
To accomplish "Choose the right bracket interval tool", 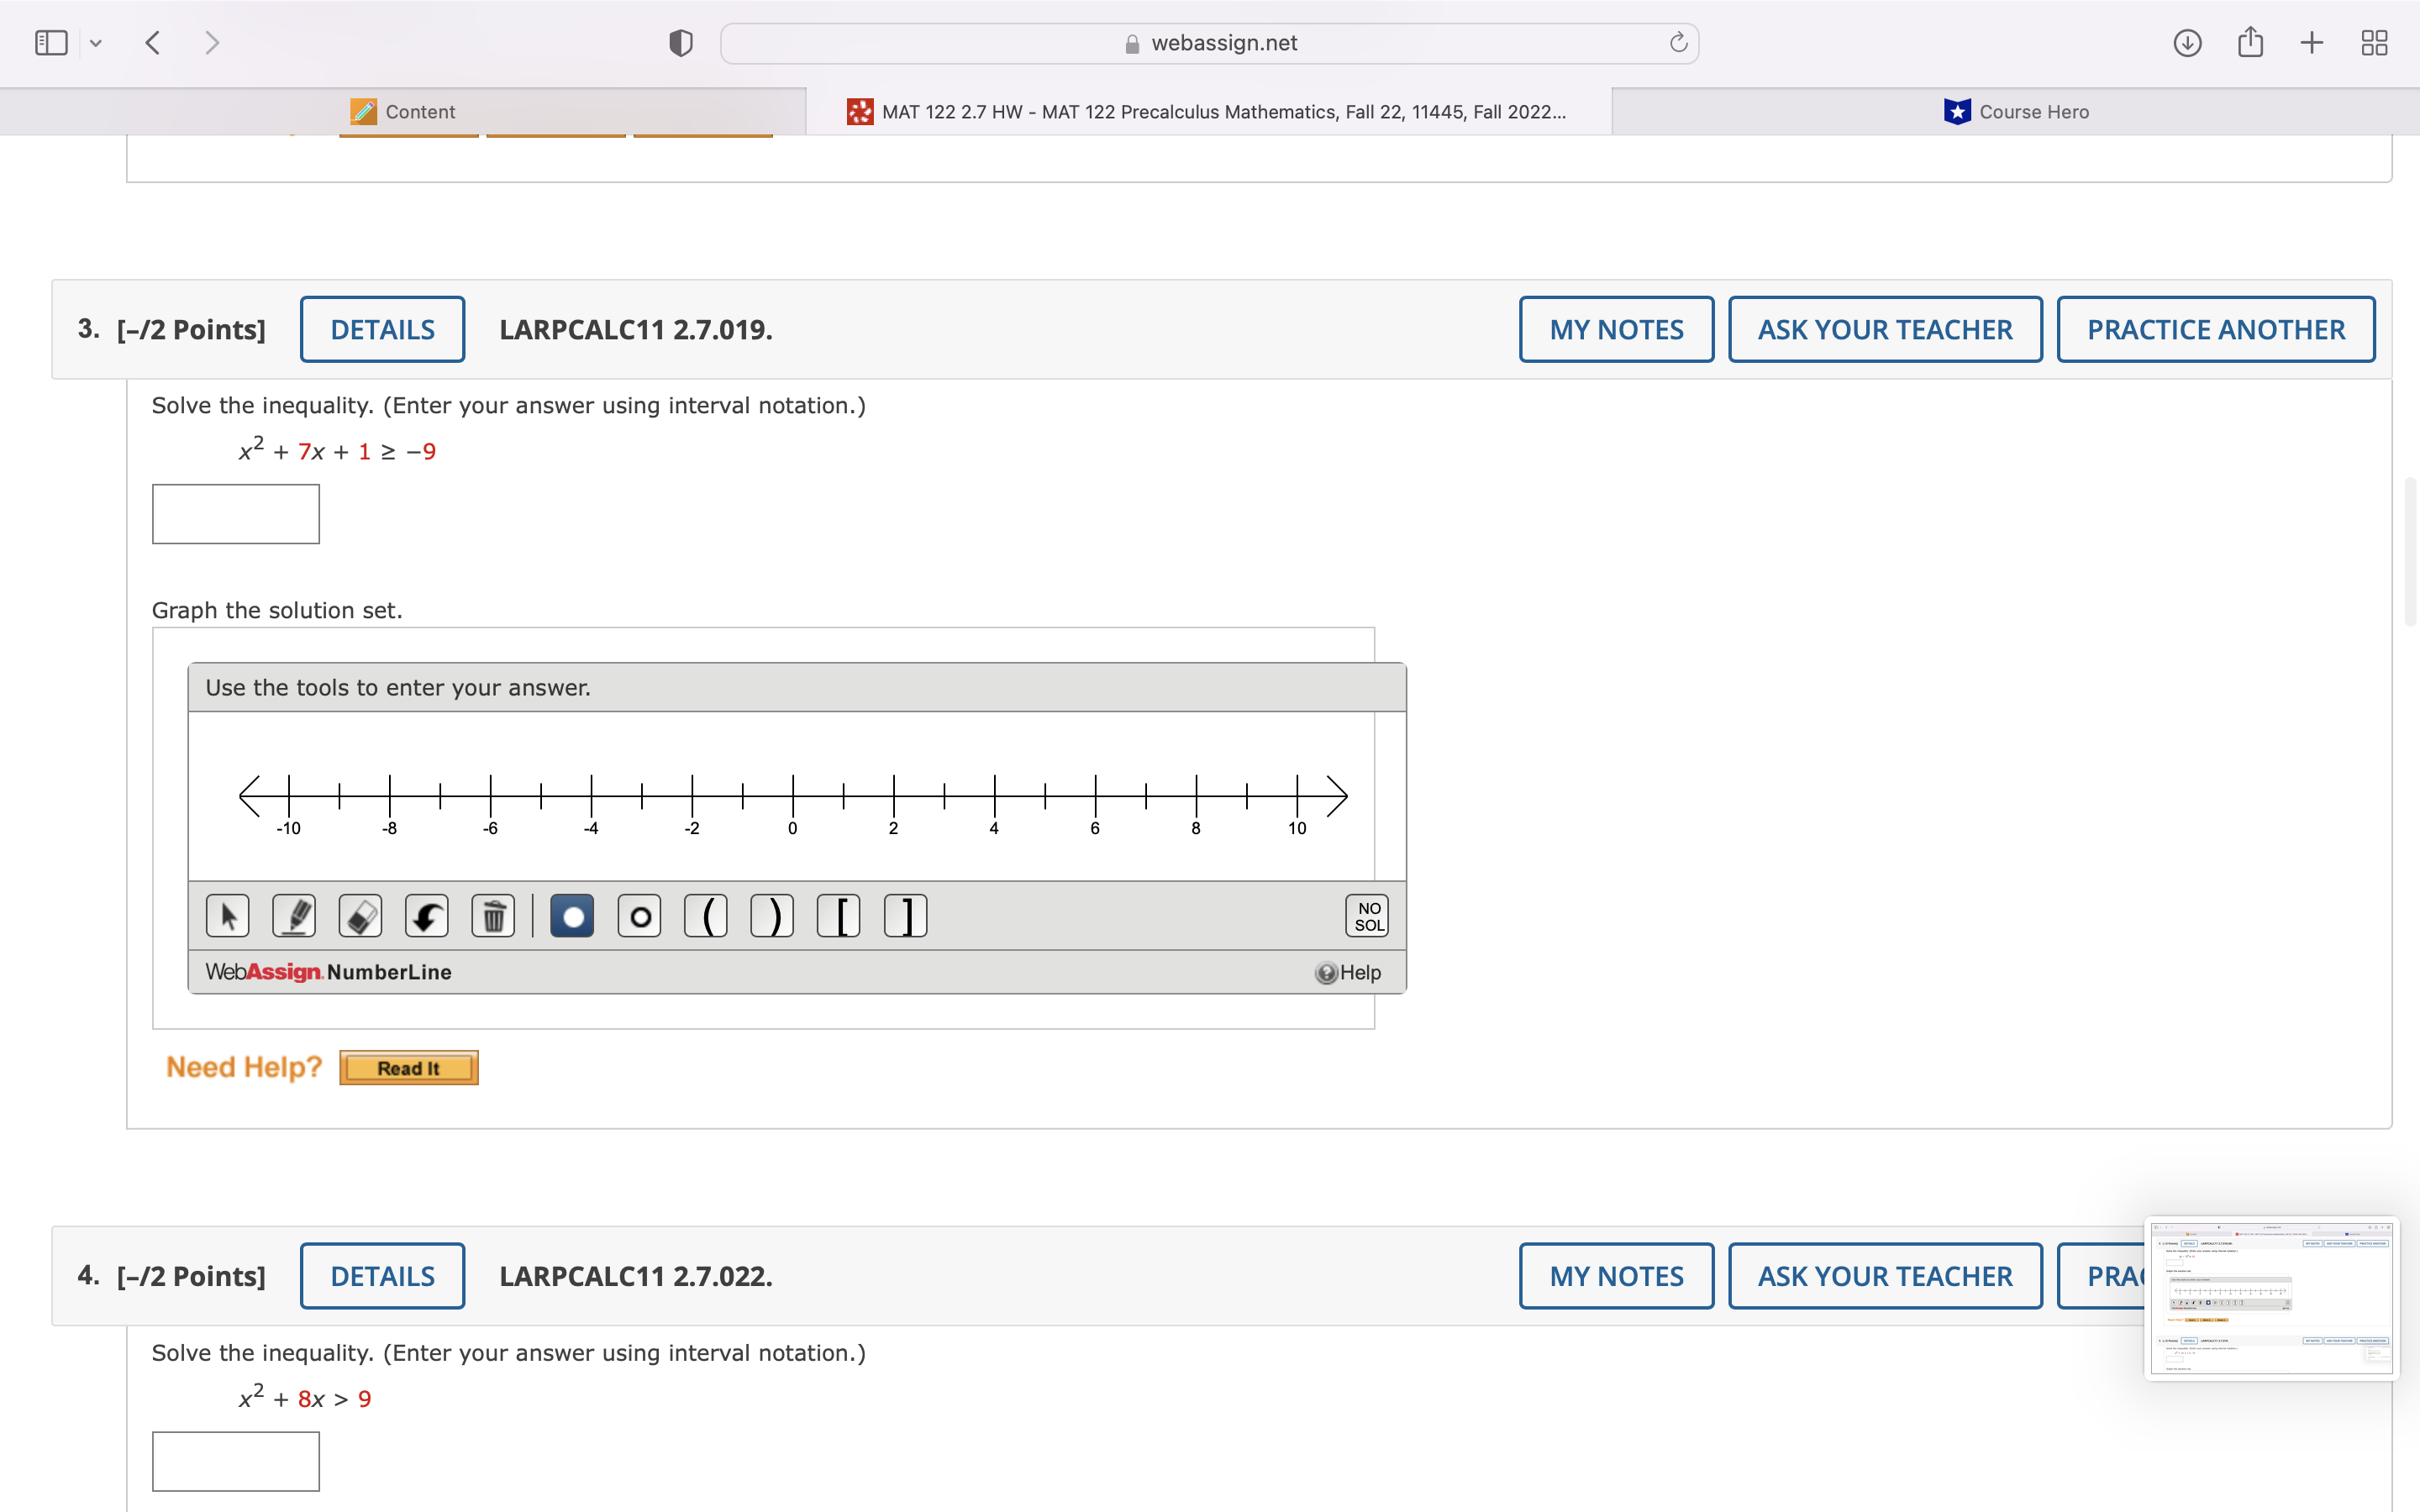I will tap(905, 915).
